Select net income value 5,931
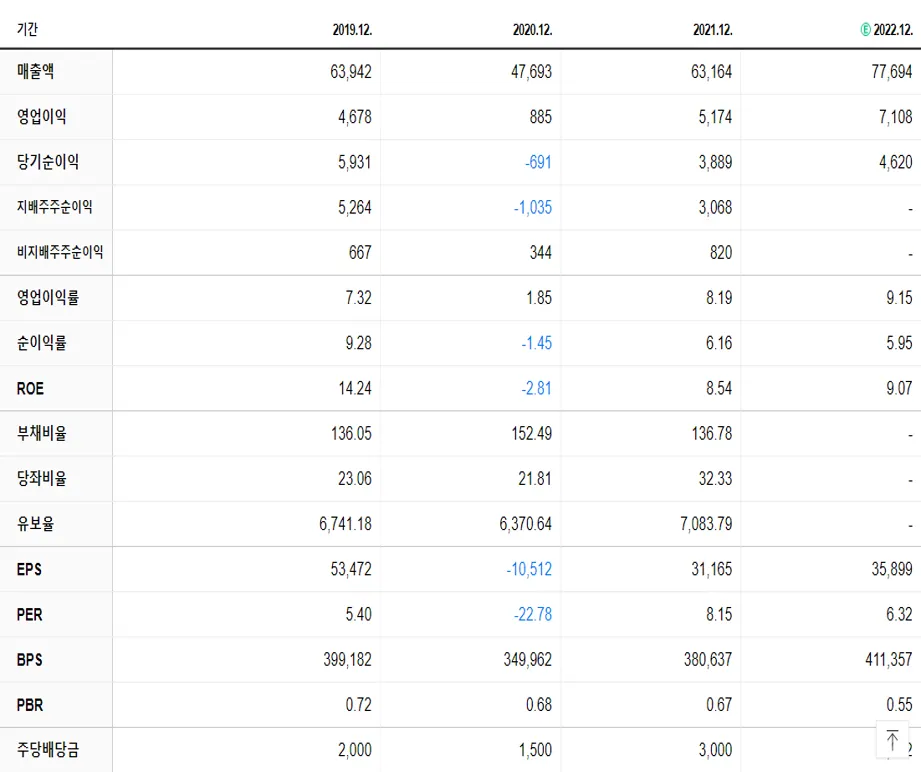The width and height of the screenshot is (921, 772). (x=355, y=162)
